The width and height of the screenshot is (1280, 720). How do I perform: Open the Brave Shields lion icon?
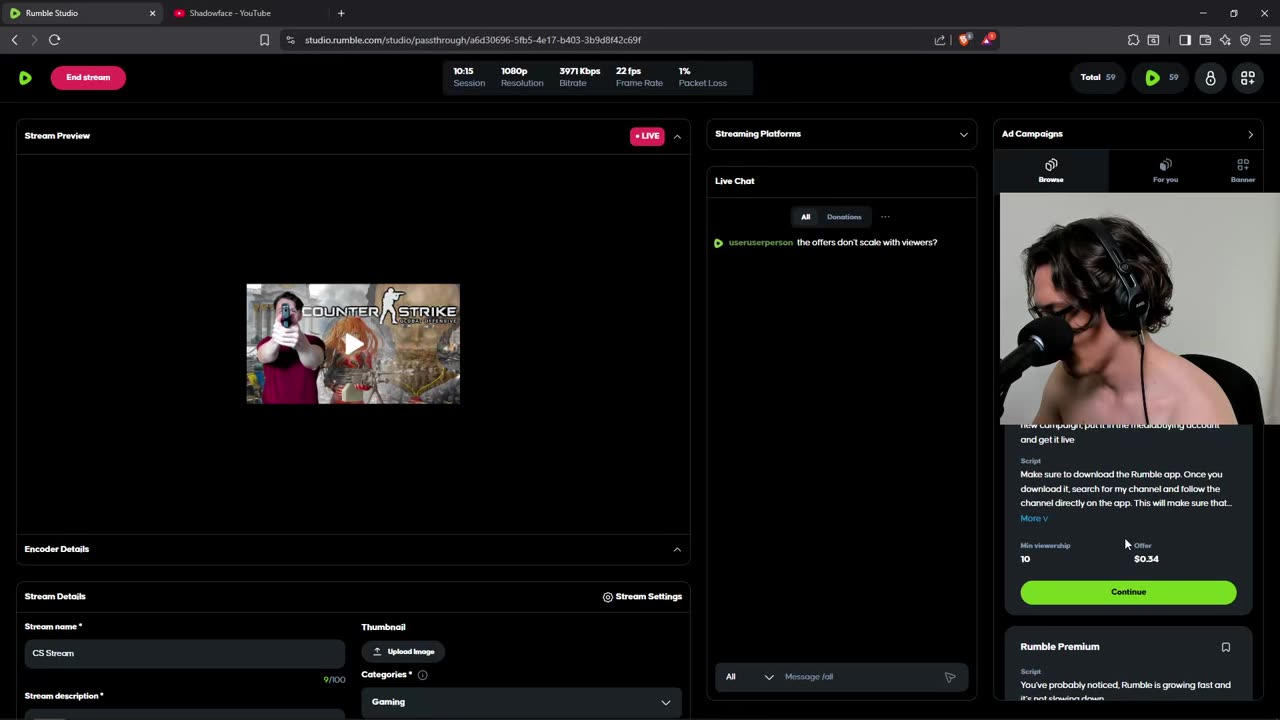[965, 40]
